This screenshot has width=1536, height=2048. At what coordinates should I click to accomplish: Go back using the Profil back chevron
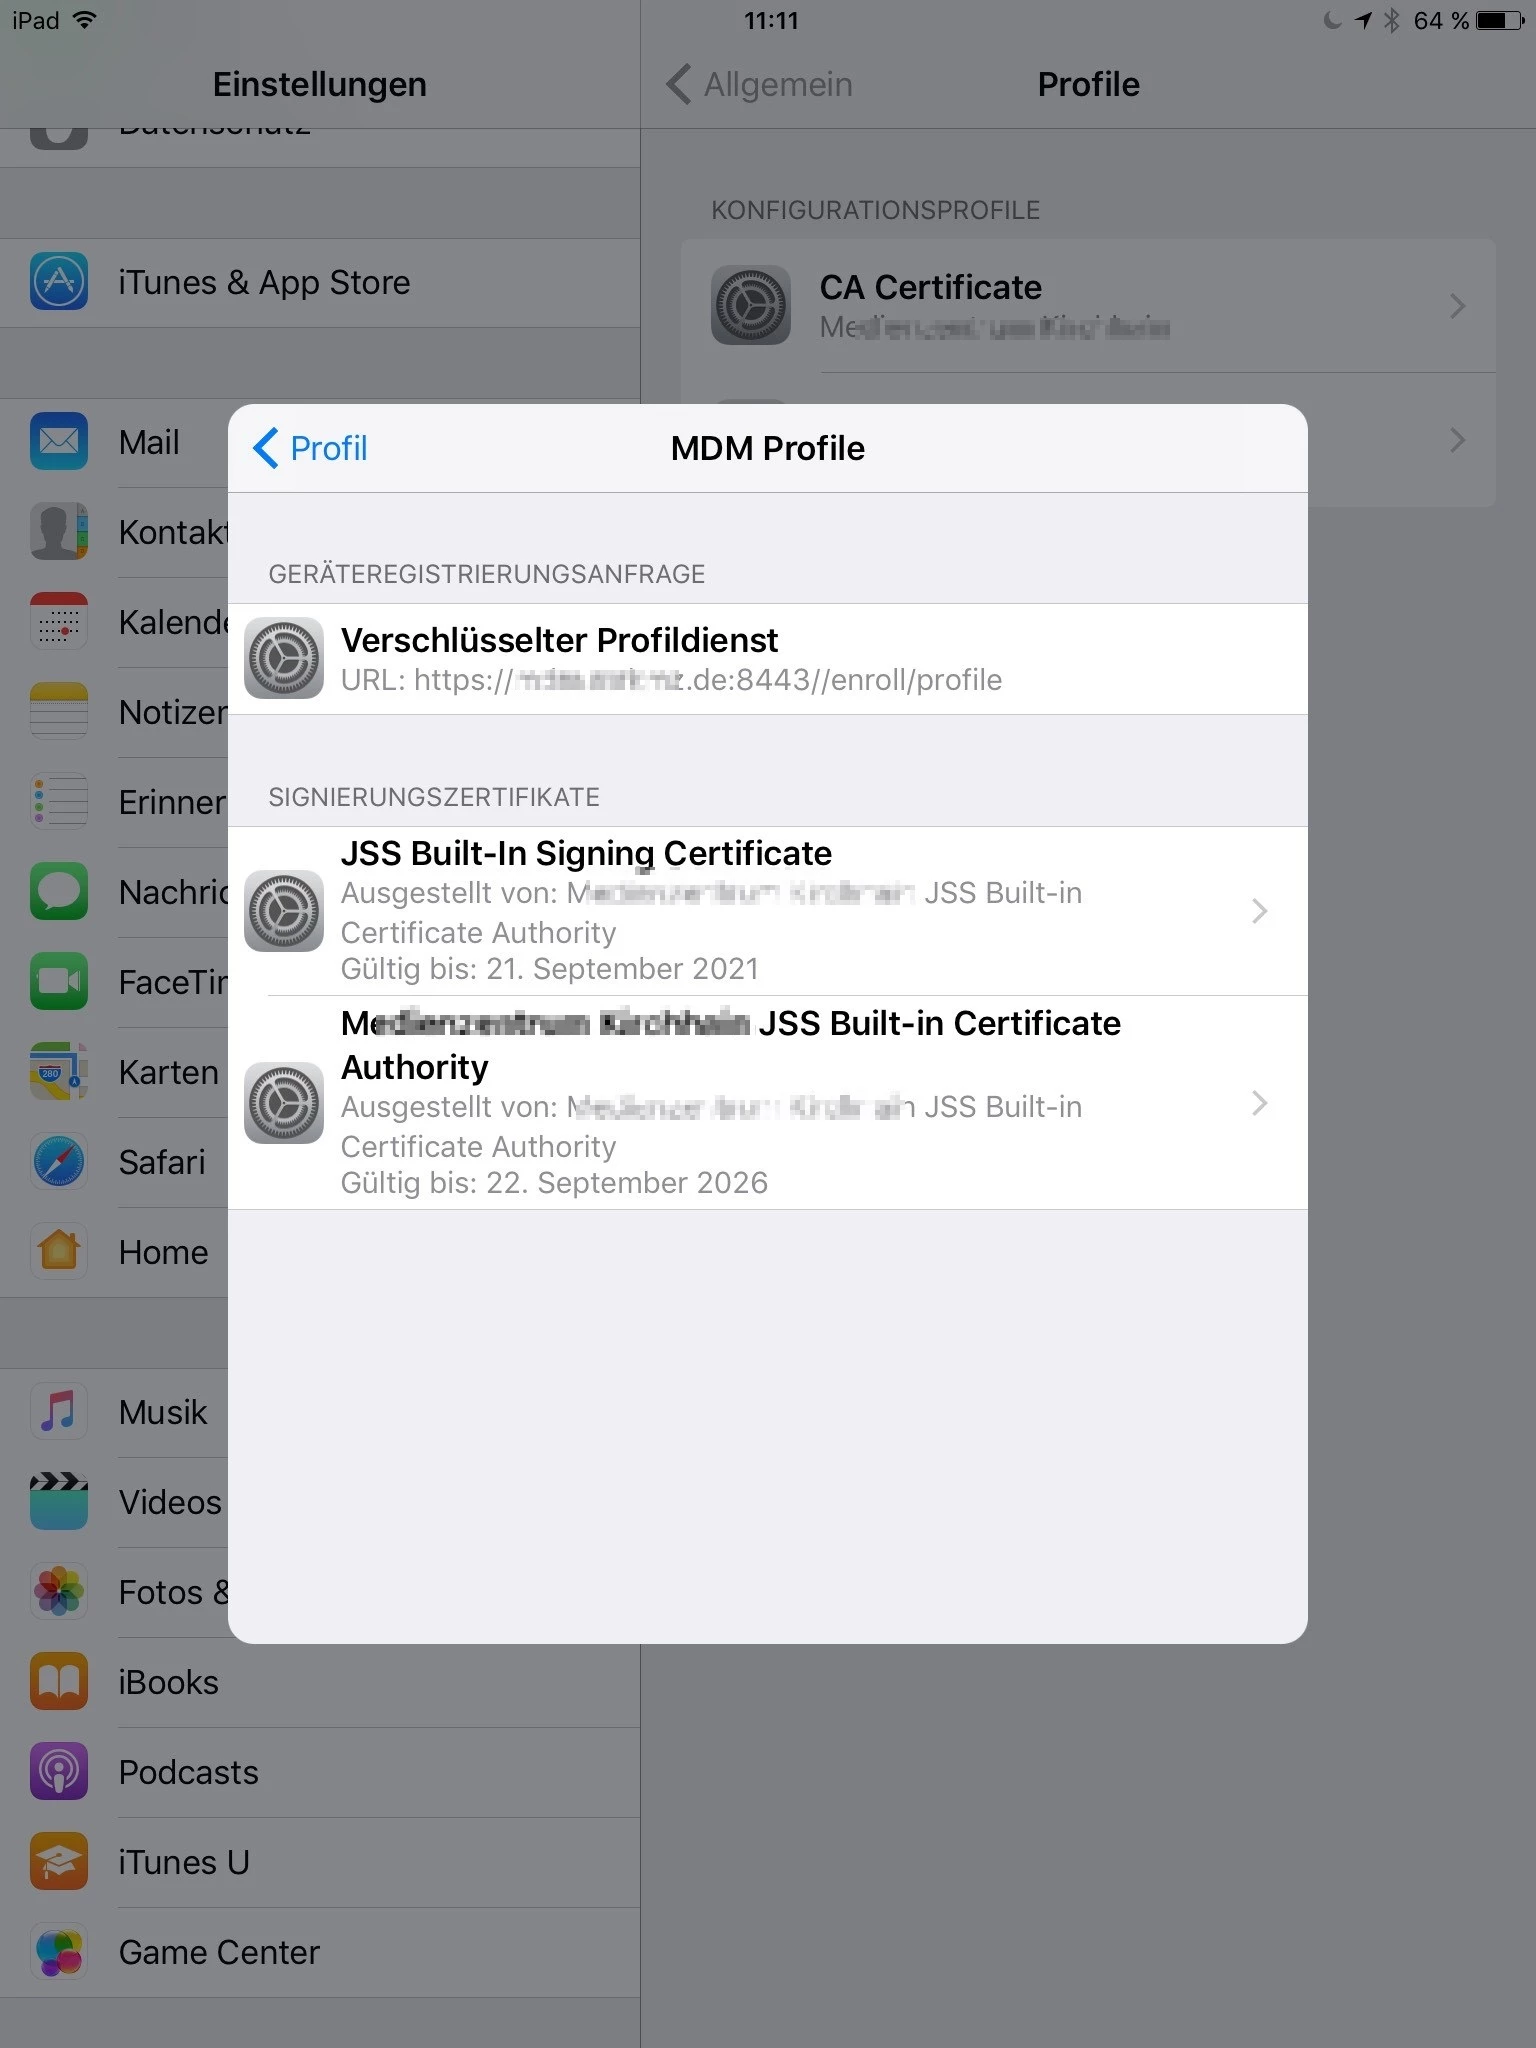(x=265, y=448)
